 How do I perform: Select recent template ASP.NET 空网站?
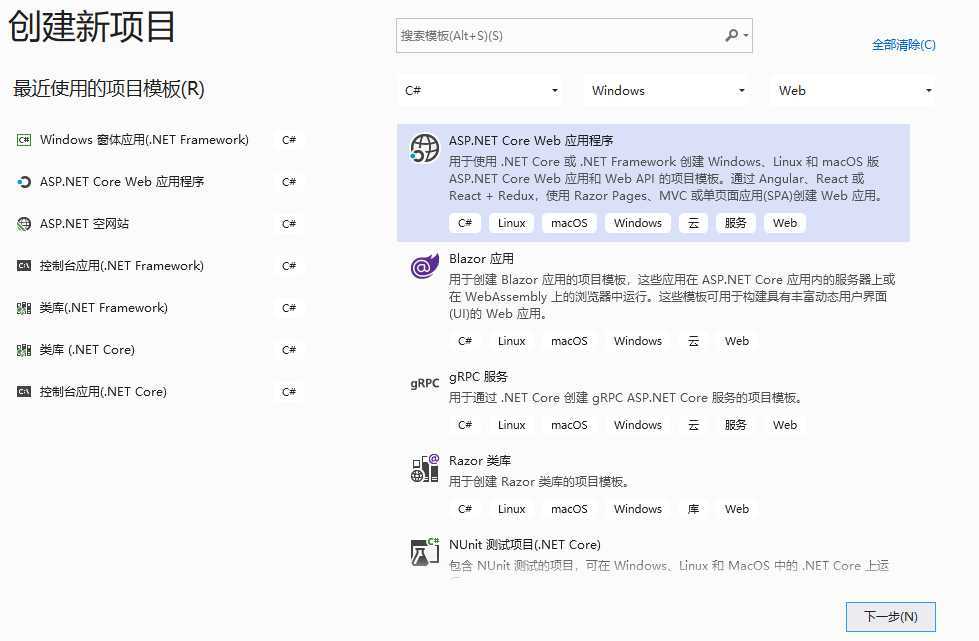point(84,223)
